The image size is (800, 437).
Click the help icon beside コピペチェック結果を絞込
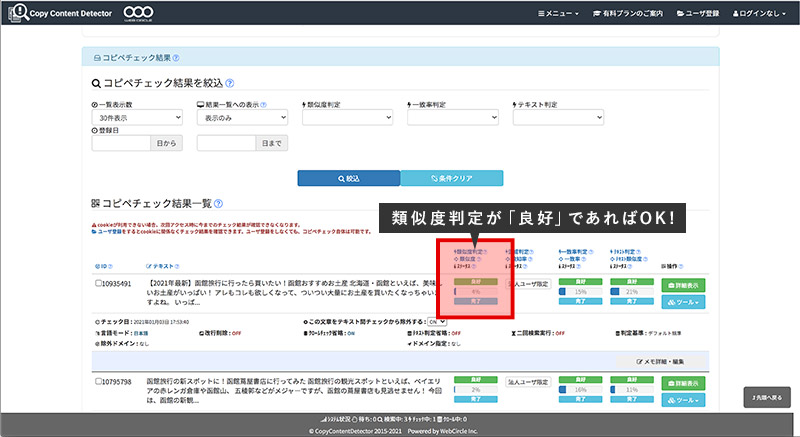pos(230,84)
